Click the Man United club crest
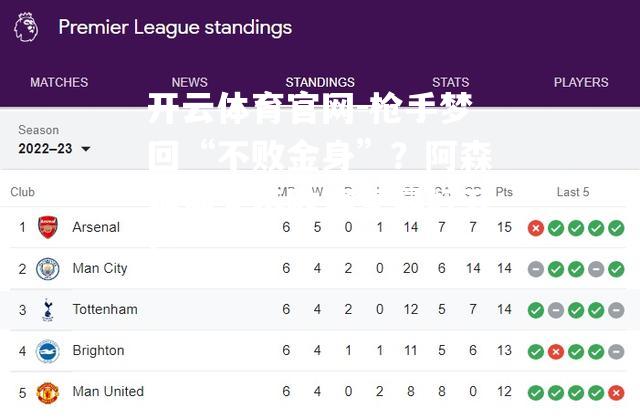The width and height of the screenshot is (640, 418). tap(48, 392)
